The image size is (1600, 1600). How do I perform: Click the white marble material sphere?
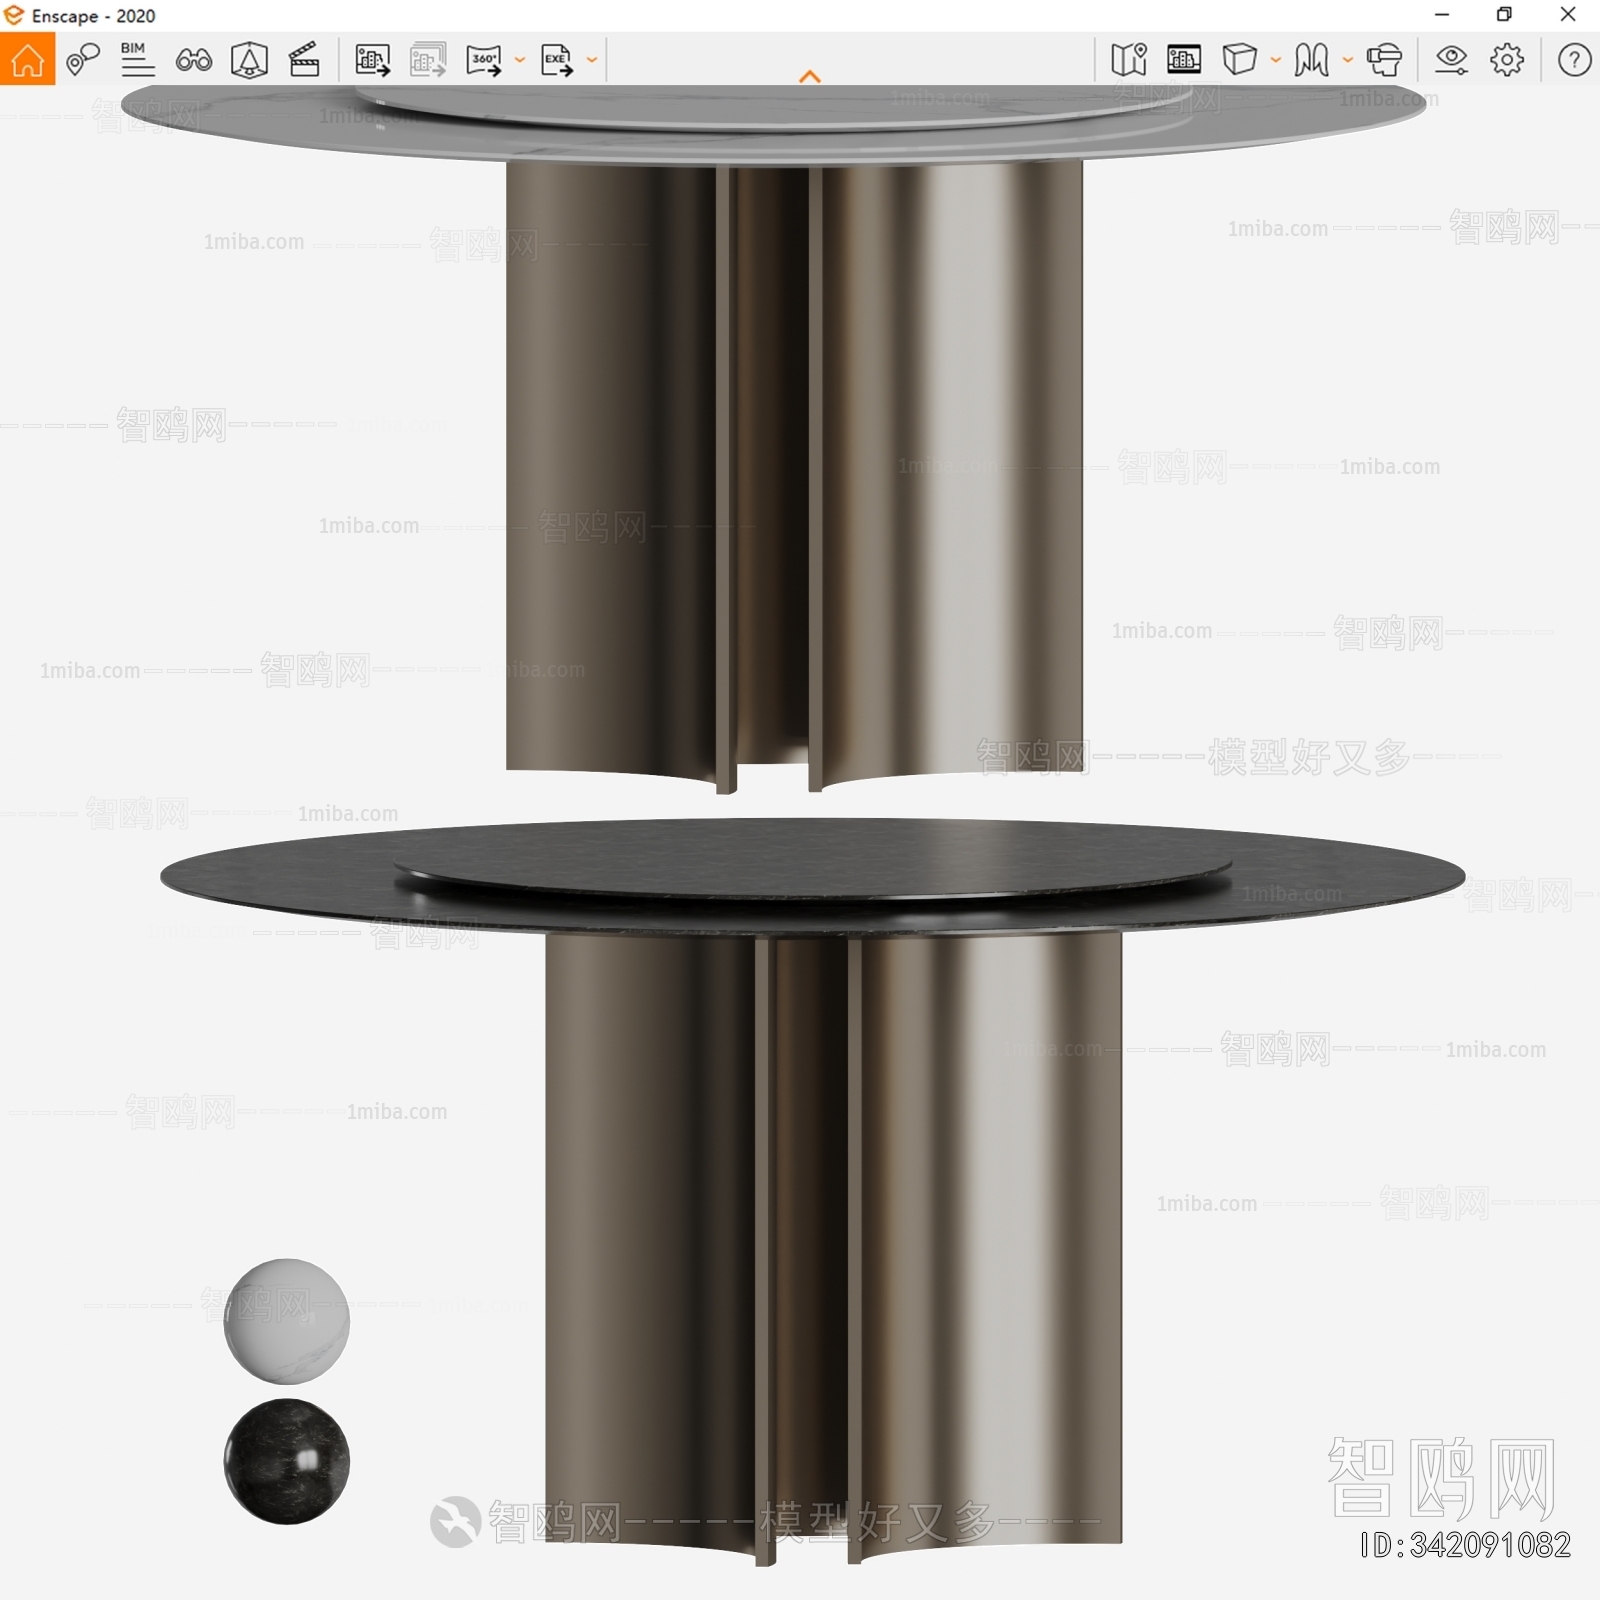(x=287, y=1321)
